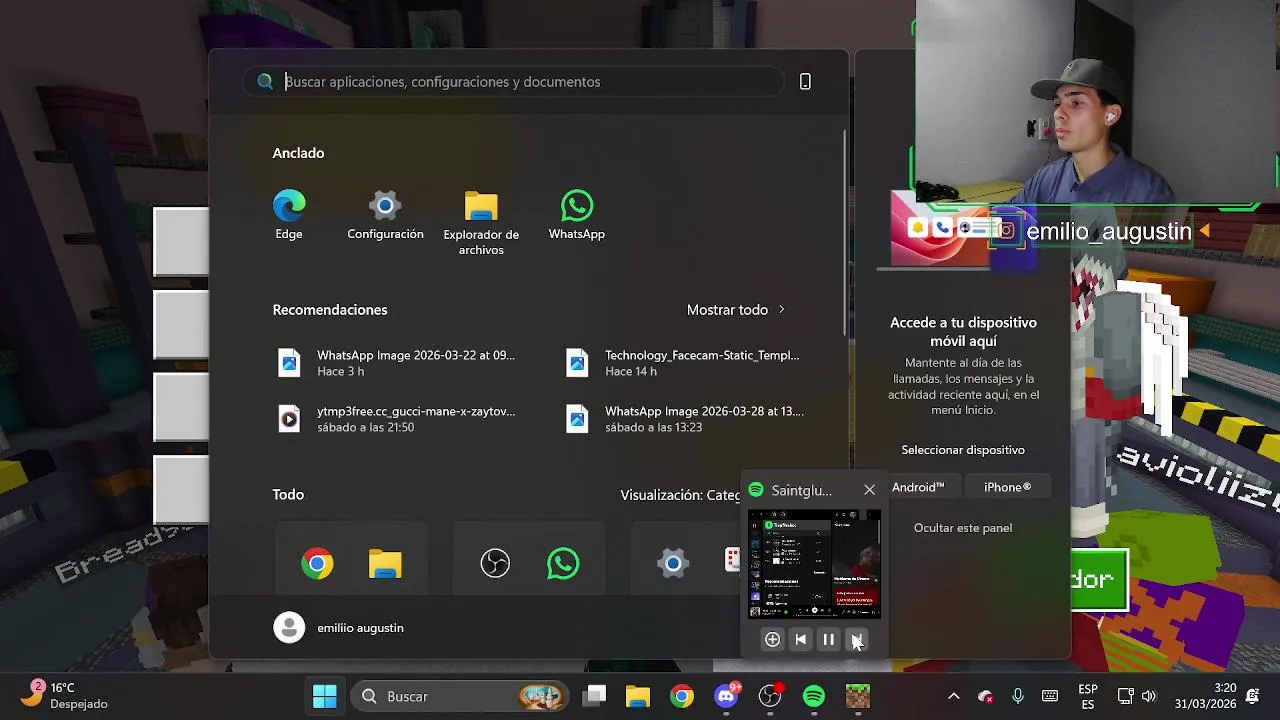Open Technology_Facecam-Static_Templ file
The image size is (1280, 720).
point(685,363)
